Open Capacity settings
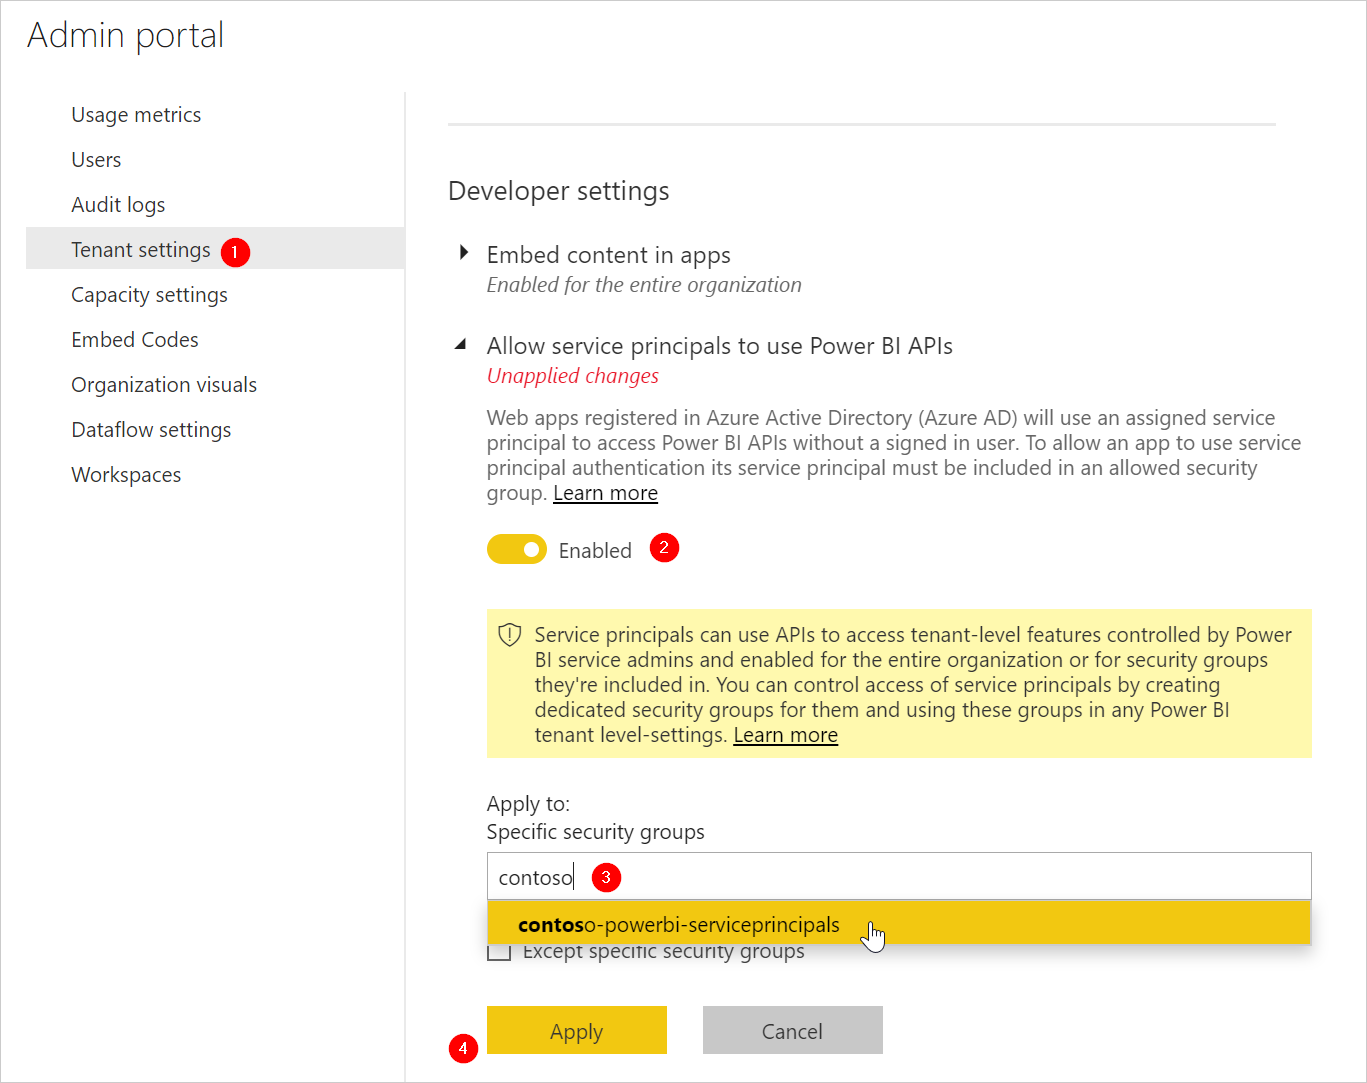This screenshot has height=1083, width=1367. click(x=149, y=295)
